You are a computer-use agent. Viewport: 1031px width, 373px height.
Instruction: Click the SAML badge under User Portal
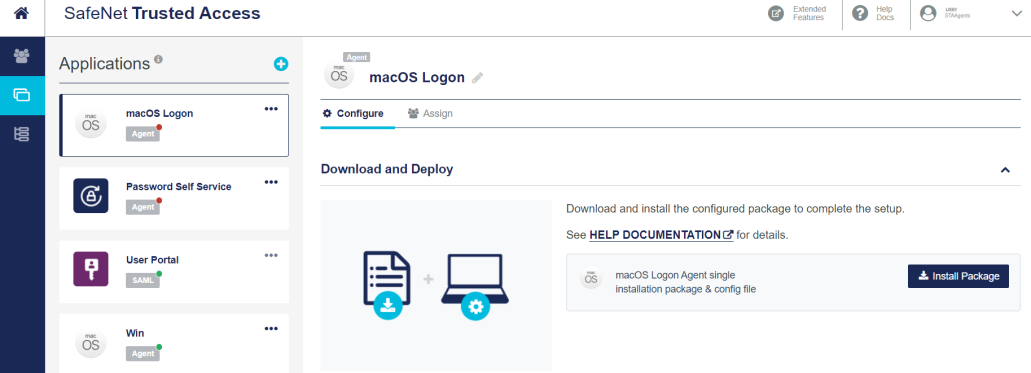click(x=143, y=280)
